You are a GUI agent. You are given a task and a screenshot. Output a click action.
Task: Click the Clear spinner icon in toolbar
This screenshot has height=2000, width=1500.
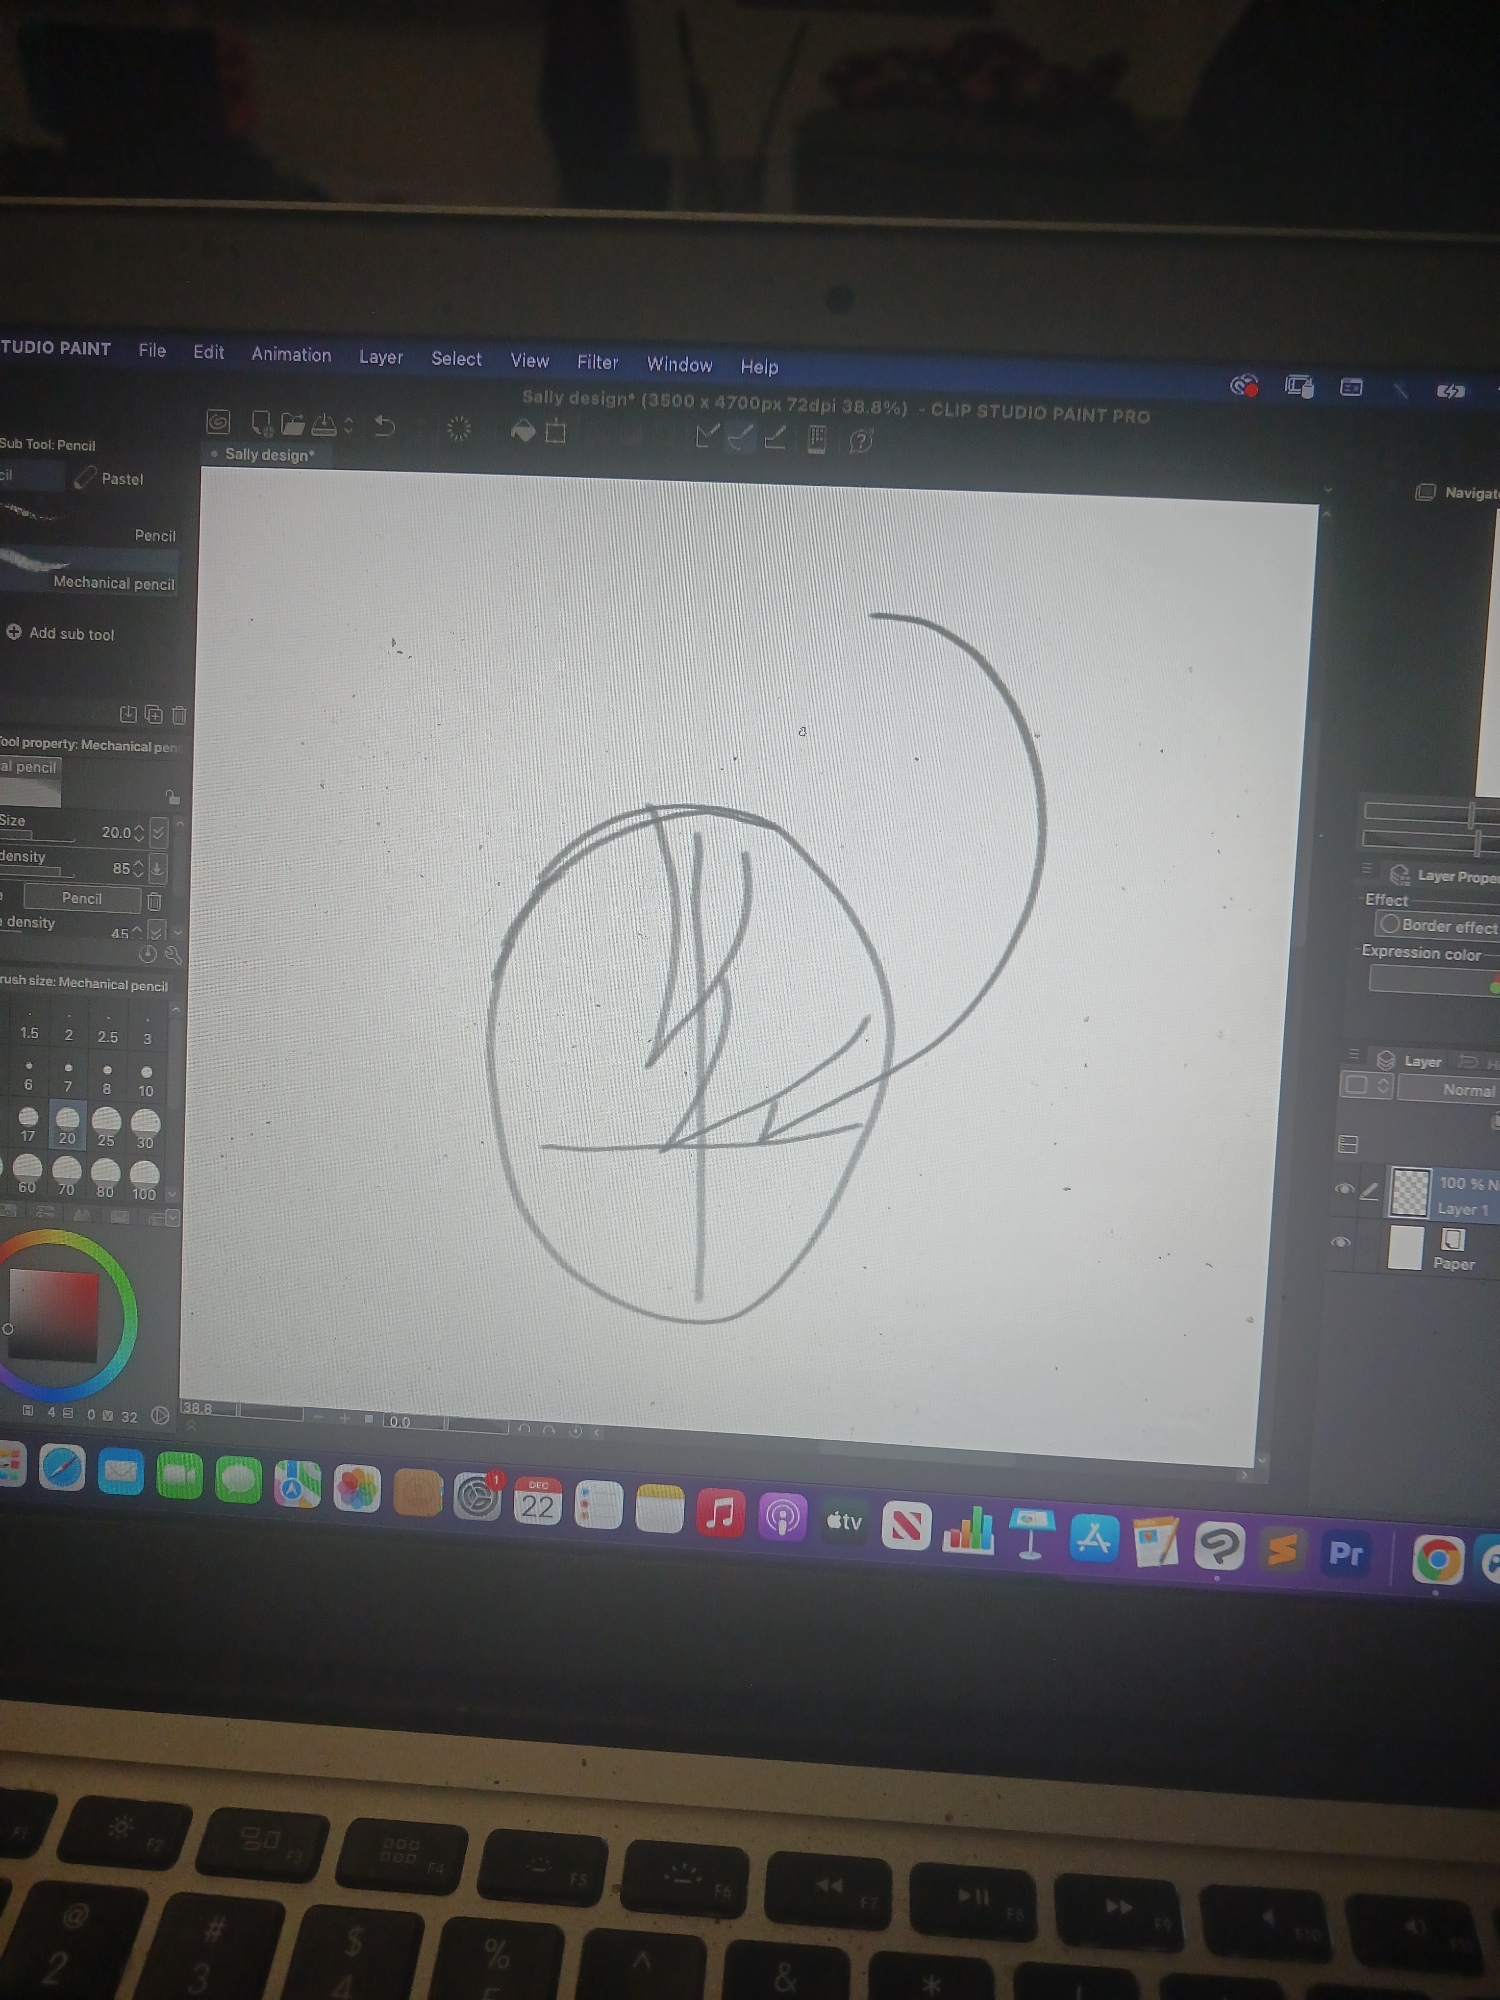tap(458, 428)
